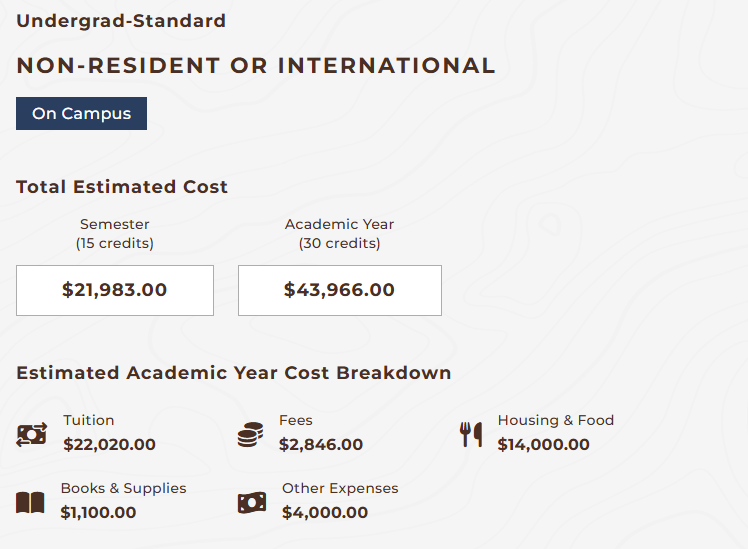Click the Books & Supplies amount $1,100.00

(98, 513)
